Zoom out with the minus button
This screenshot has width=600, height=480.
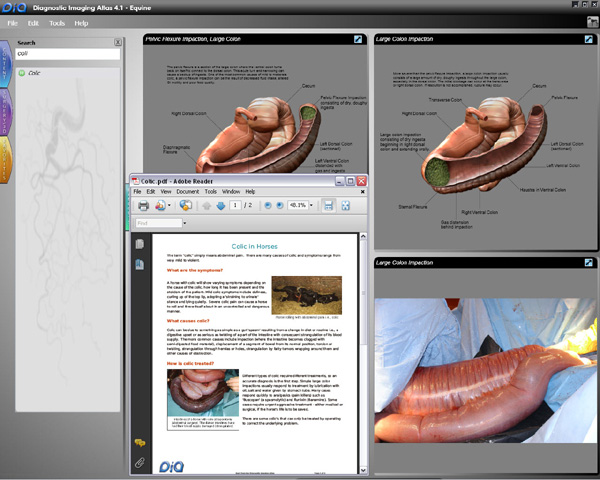(x=268, y=206)
